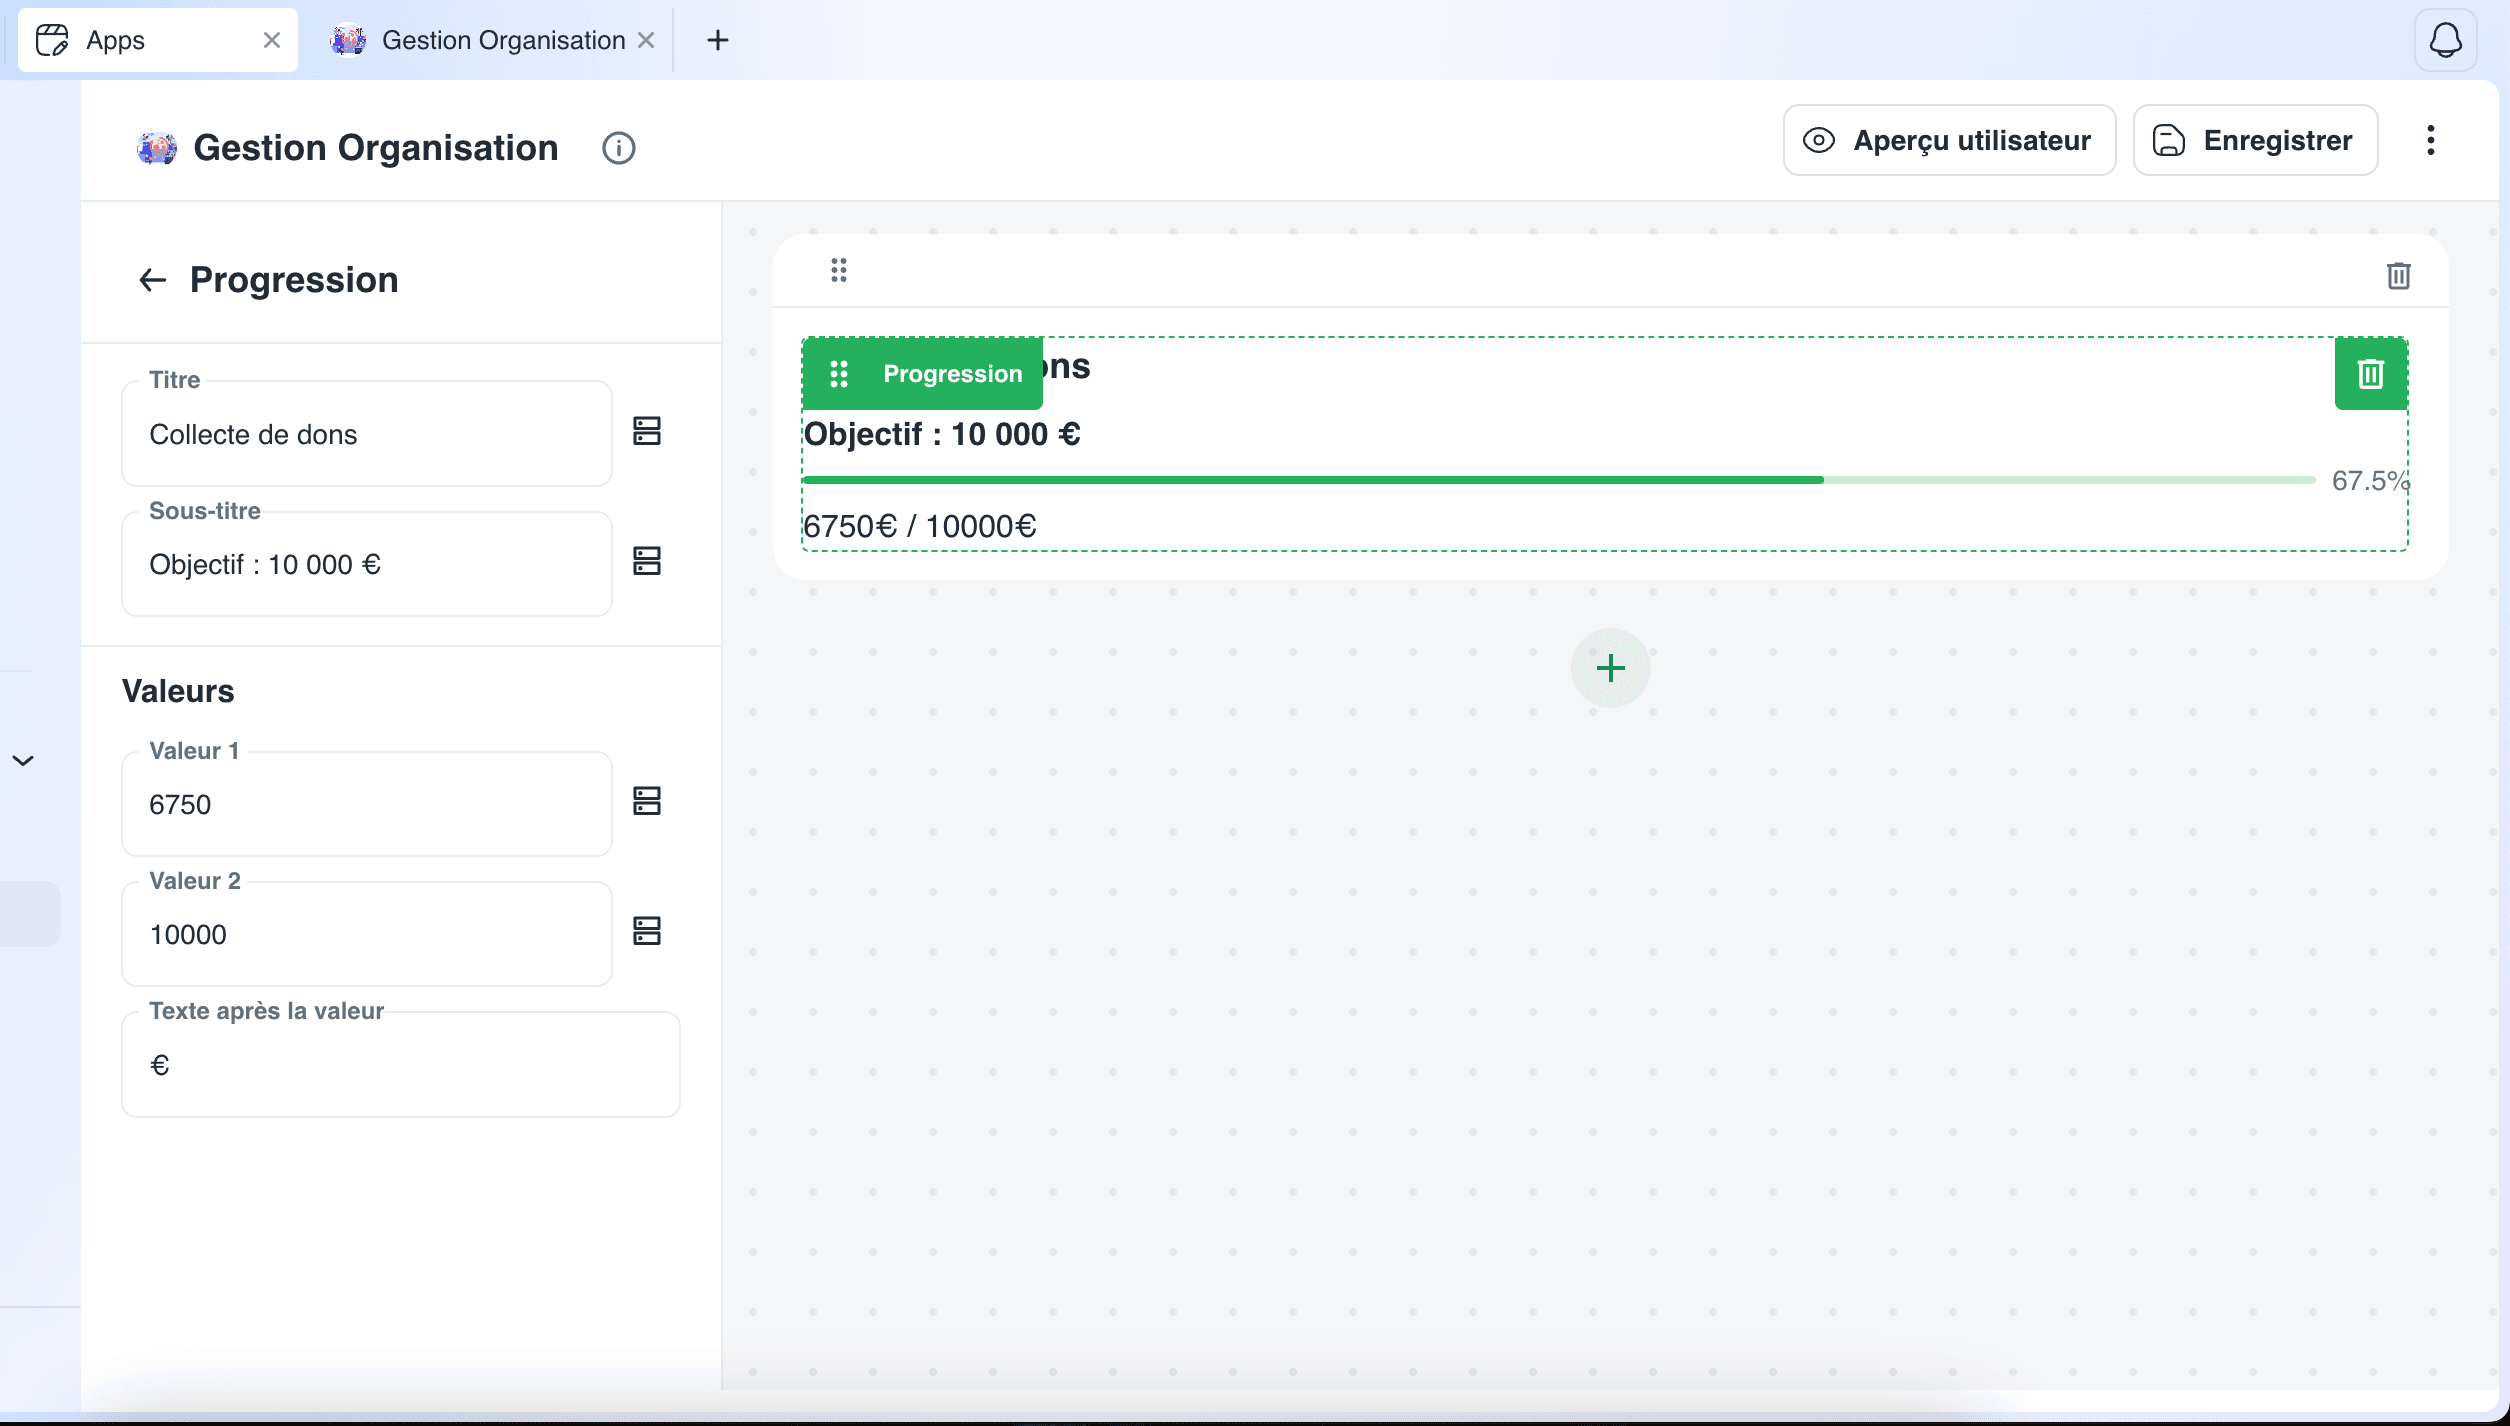Click the Titre input with Collecte de dons
Screen dimensions: 2510x1426
click(367, 434)
